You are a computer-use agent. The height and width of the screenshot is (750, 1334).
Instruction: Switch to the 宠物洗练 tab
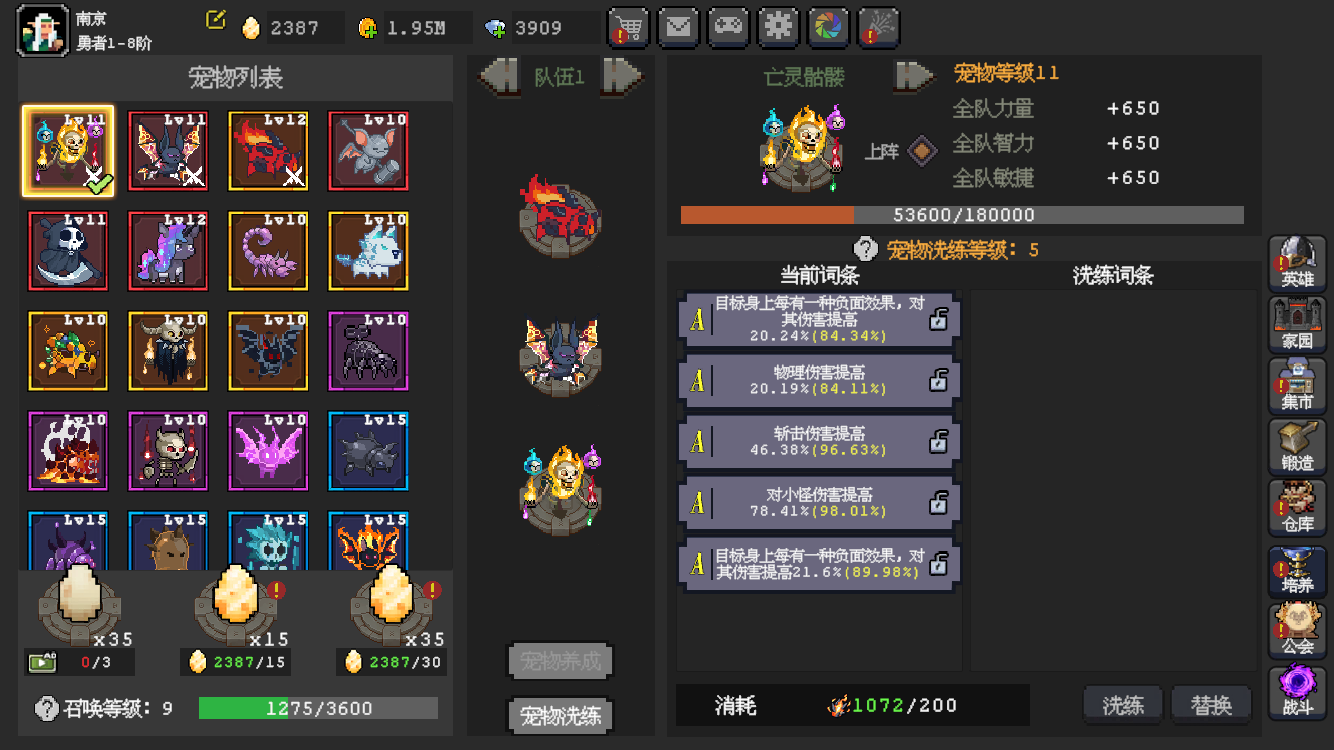click(561, 716)
